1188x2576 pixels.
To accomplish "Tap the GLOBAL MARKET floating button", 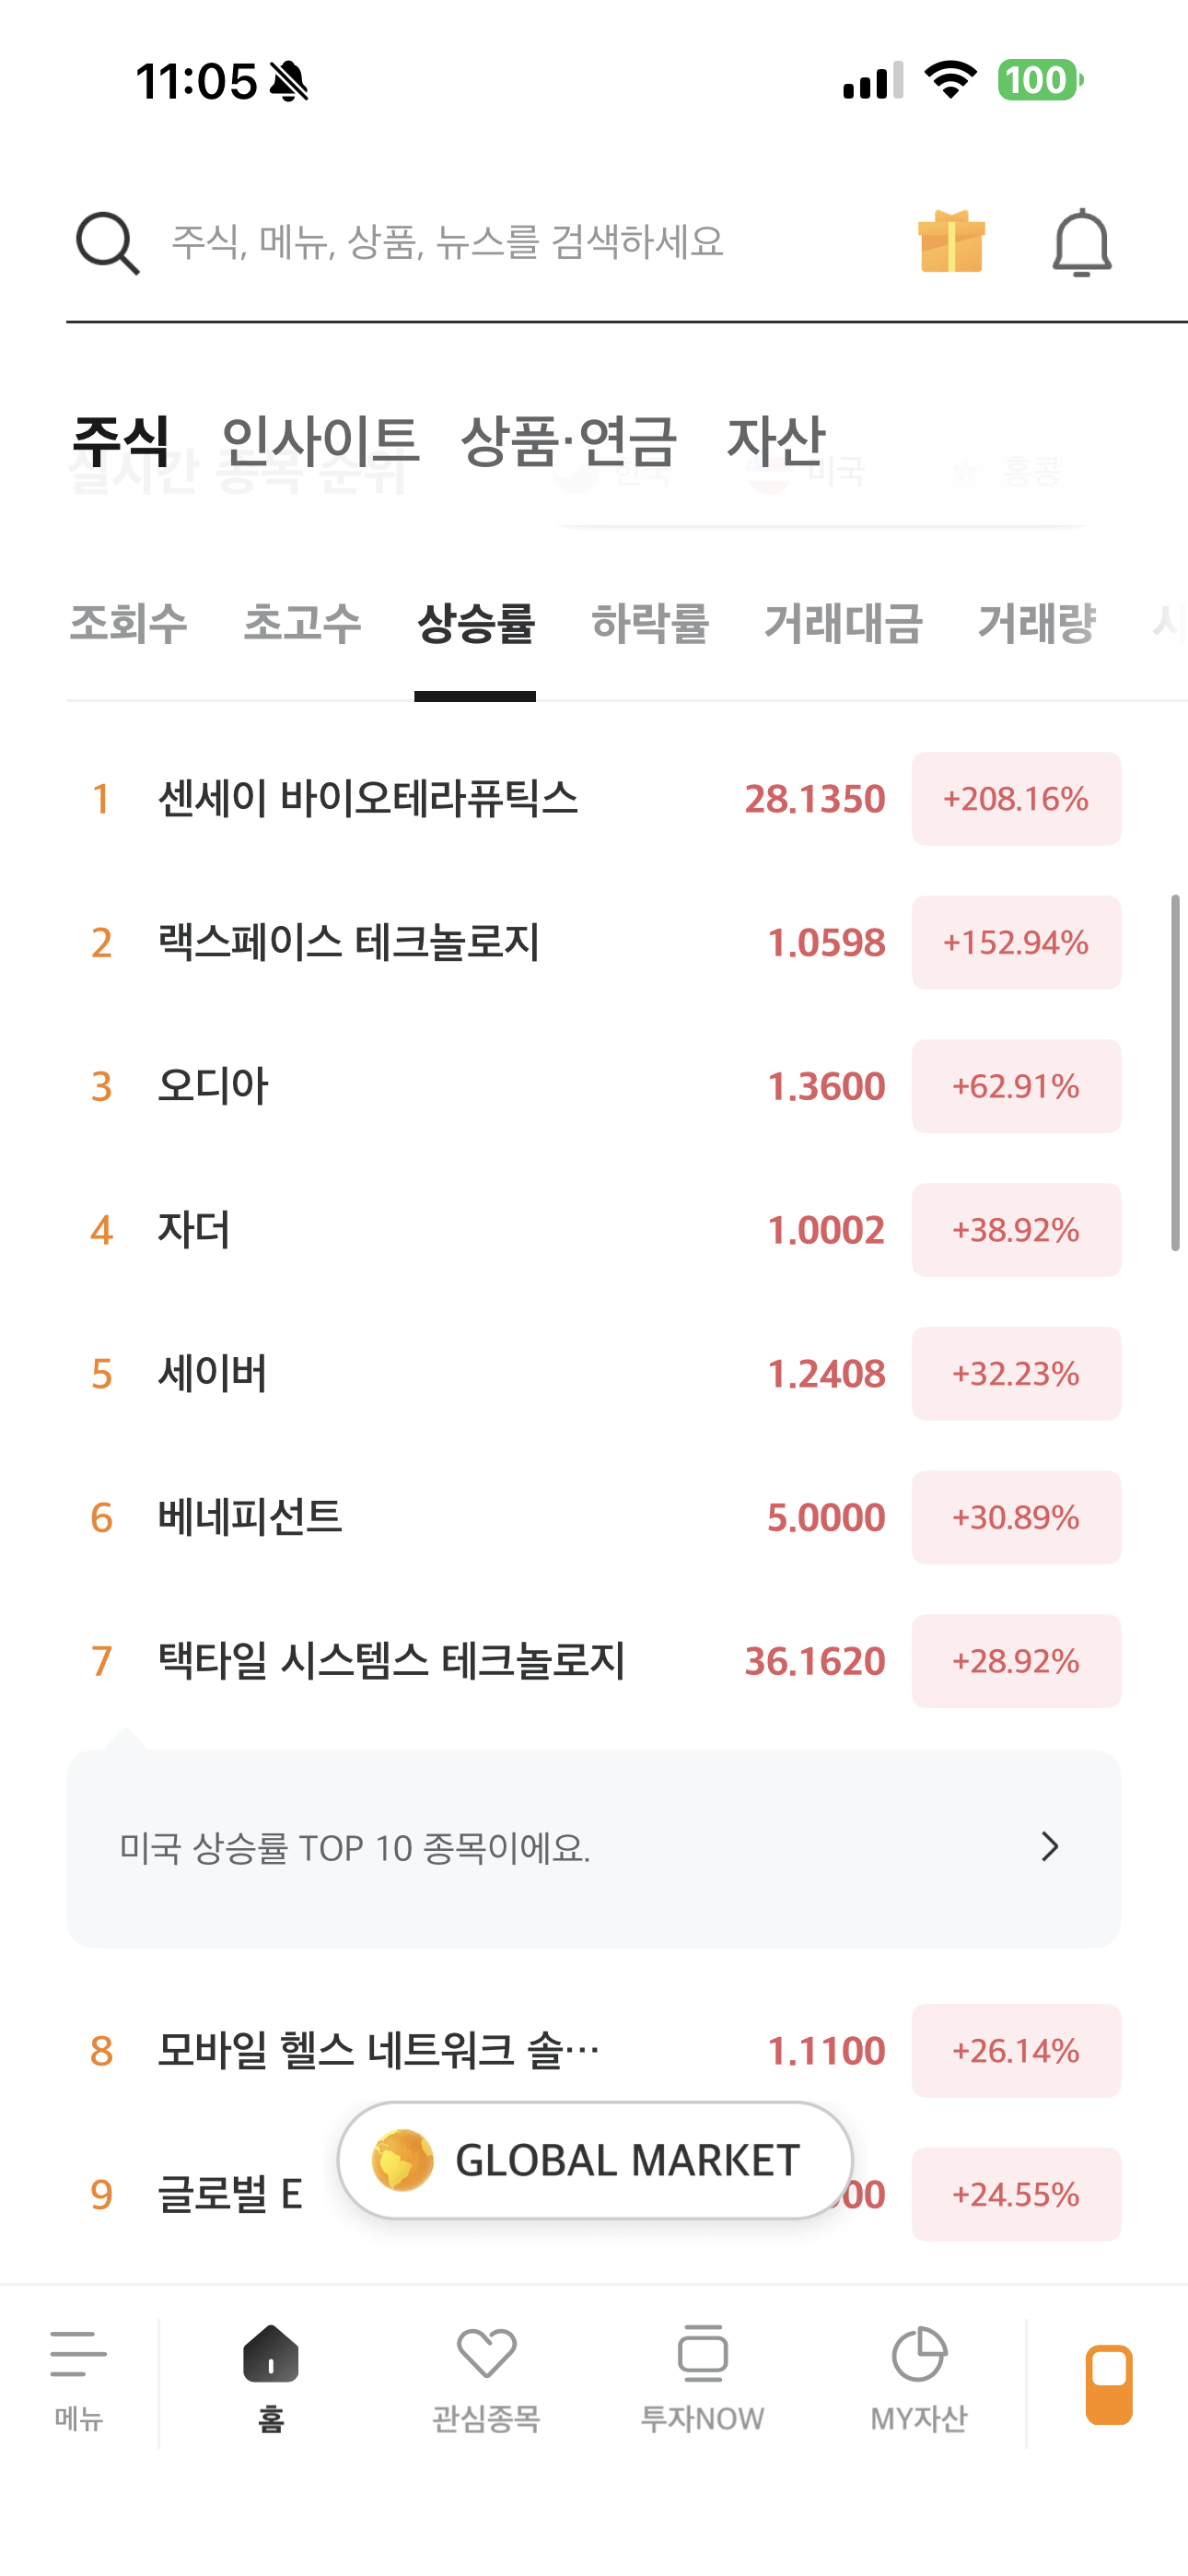I will (x=595, y=2160).
